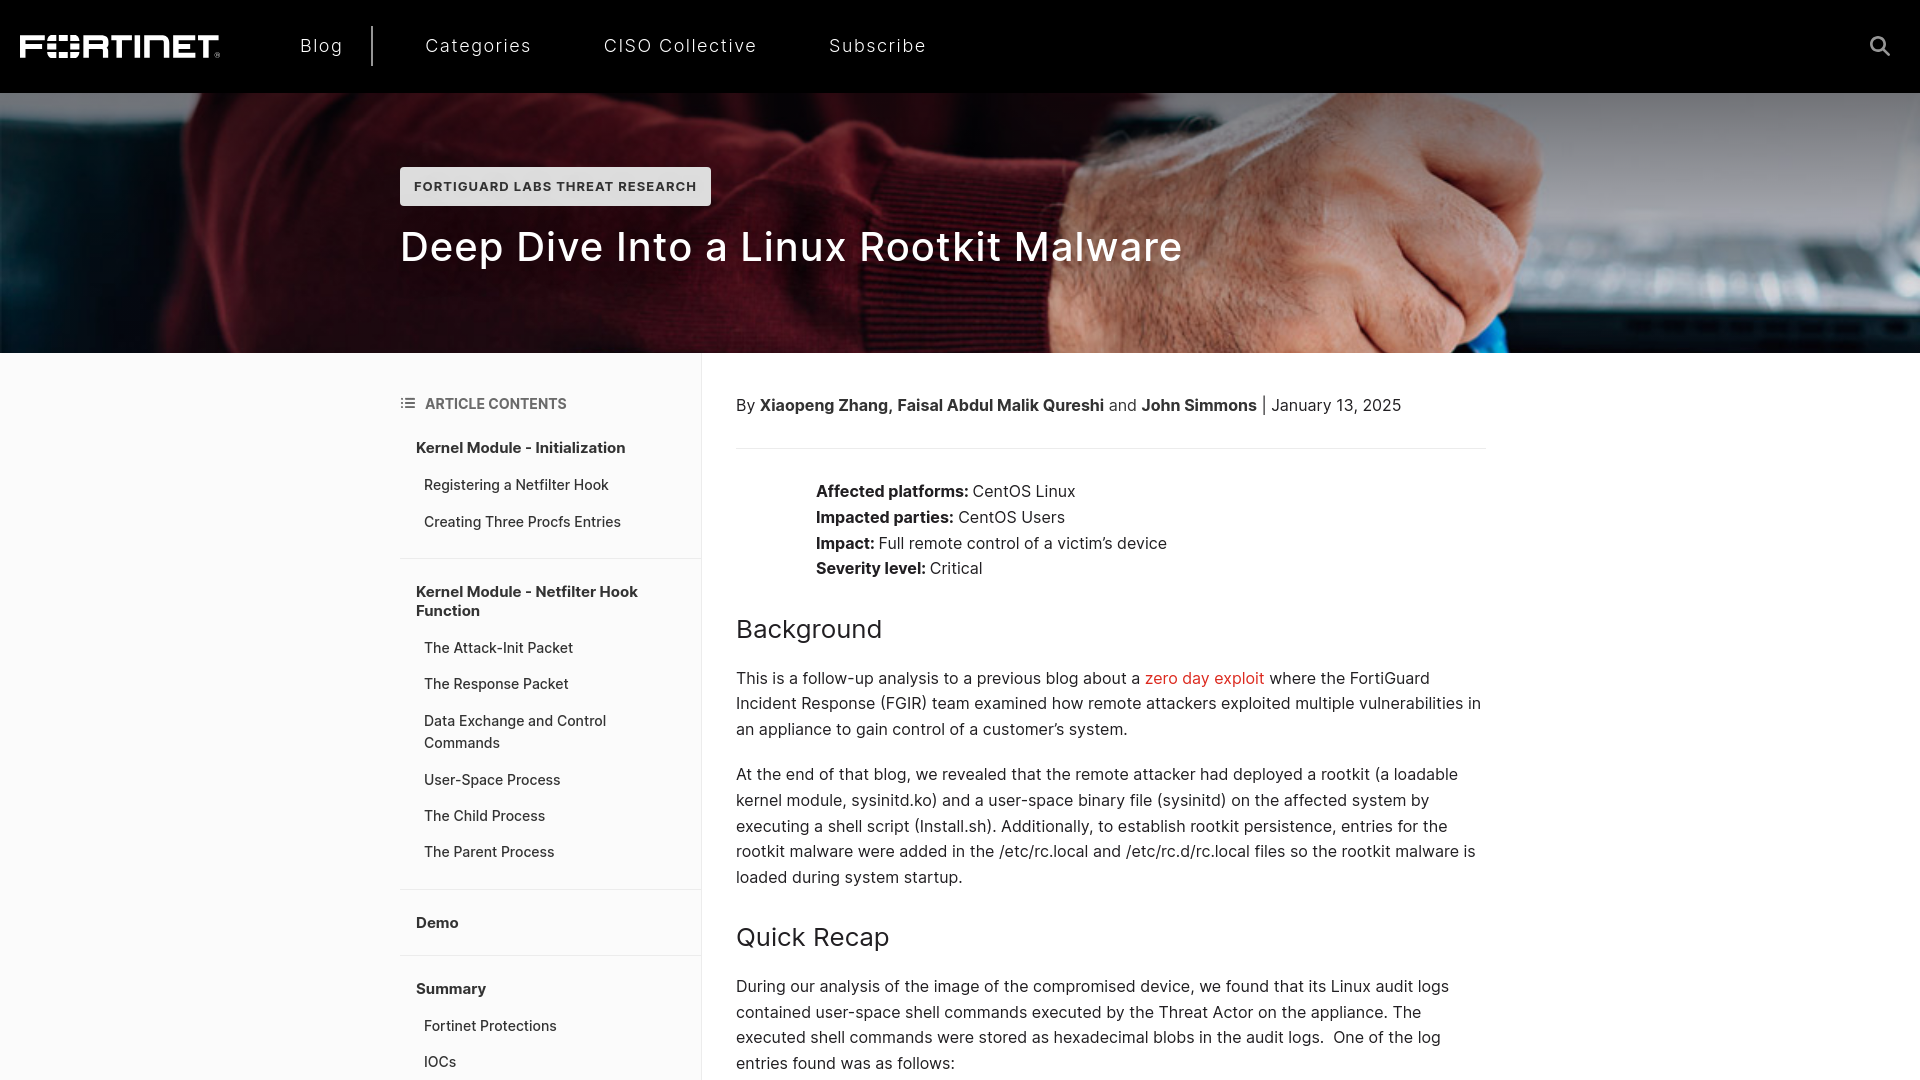Click the Data Exchange and Control Commands link
Viewport: 1920px width, 1080px height.
tap(514, 732)
